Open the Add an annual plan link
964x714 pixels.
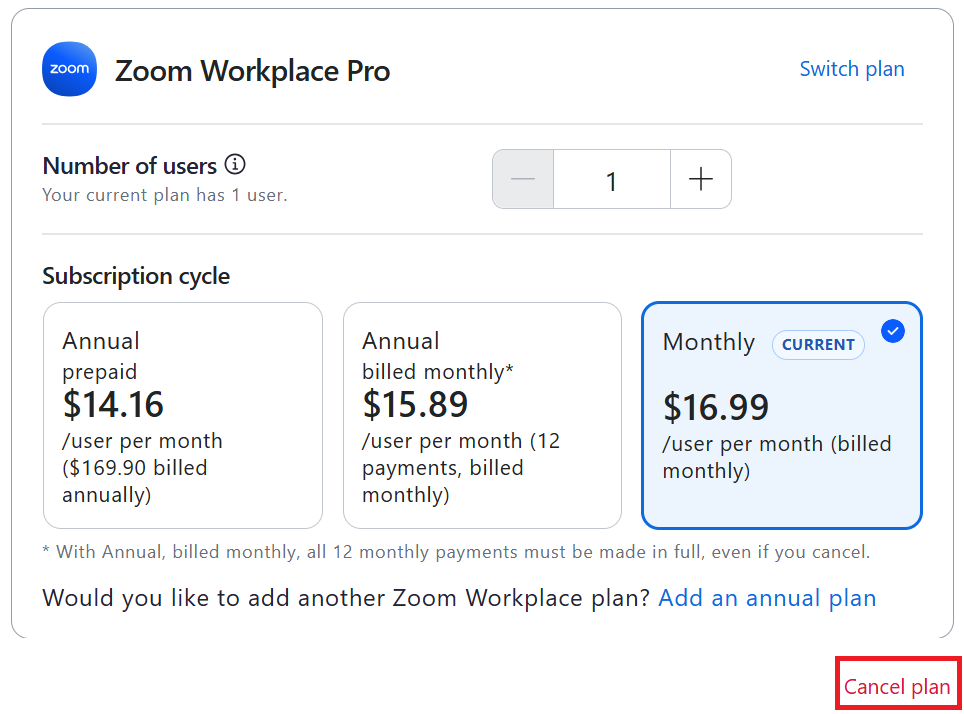pyautogui.click(x=767, y=598)
